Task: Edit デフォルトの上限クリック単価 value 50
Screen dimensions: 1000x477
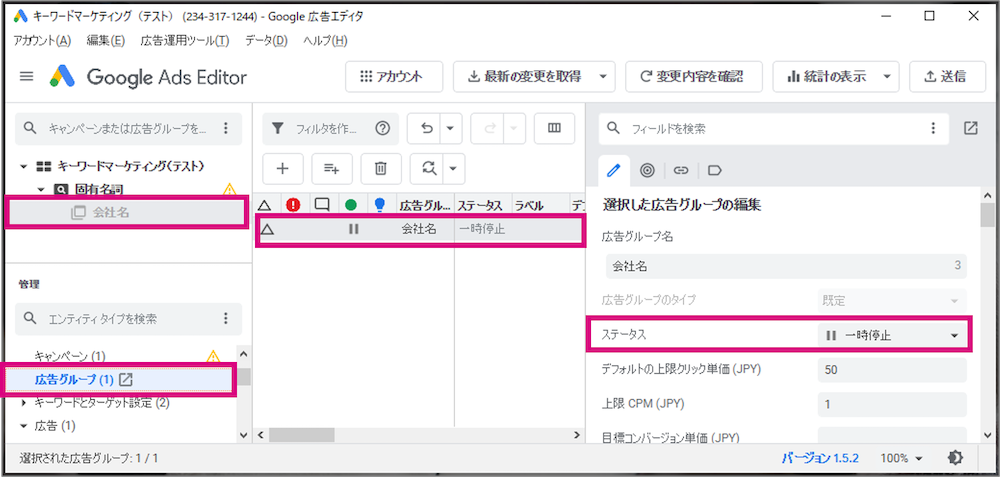Action: [892, 370]
